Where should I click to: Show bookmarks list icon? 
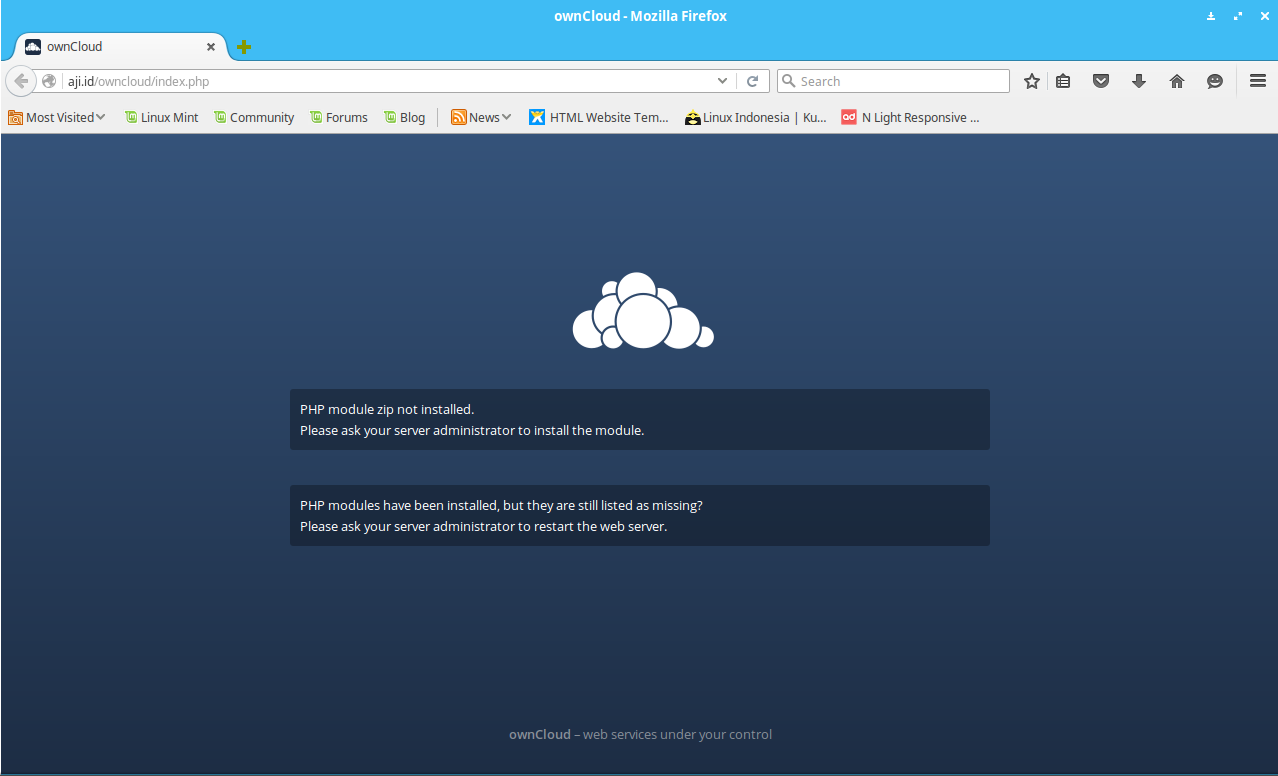pyautogui.click(x=1063, y=81)
